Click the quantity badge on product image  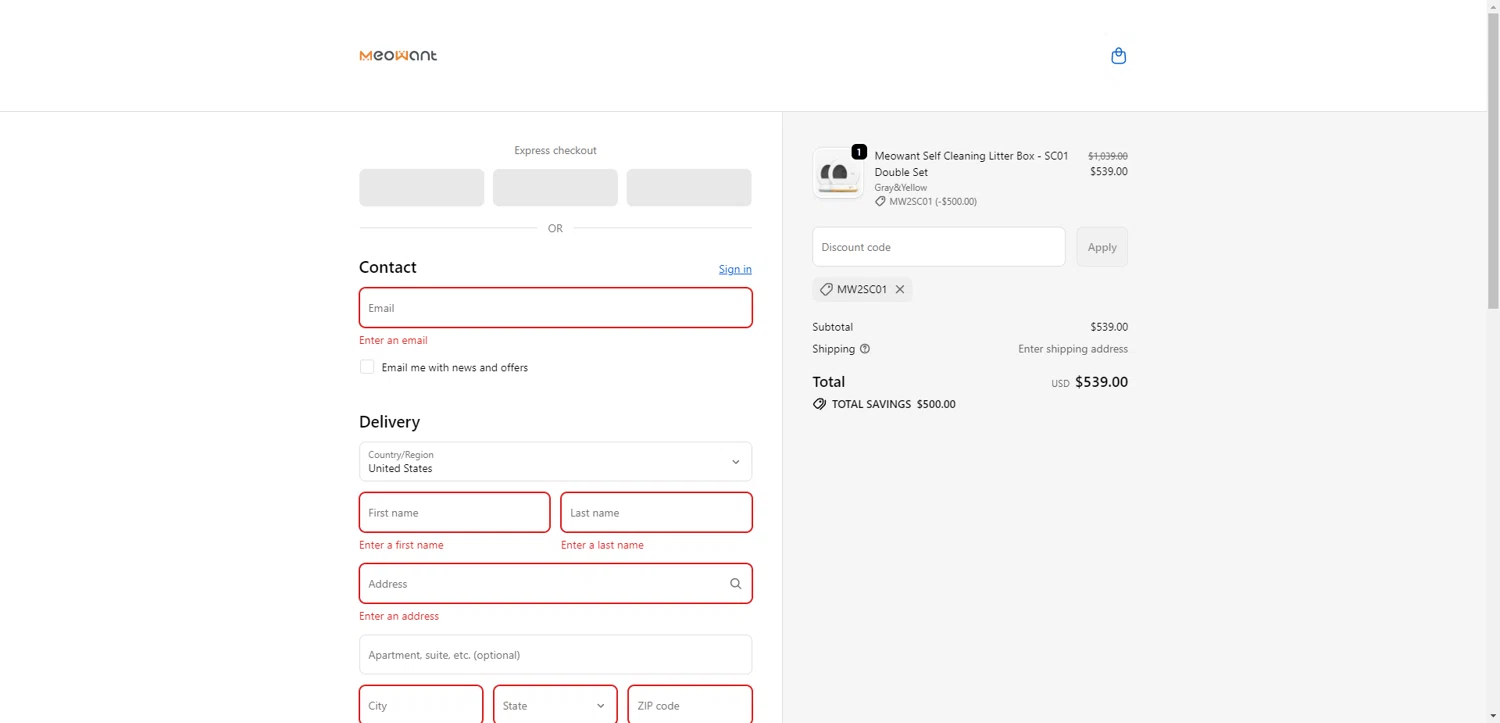point(859,152)
